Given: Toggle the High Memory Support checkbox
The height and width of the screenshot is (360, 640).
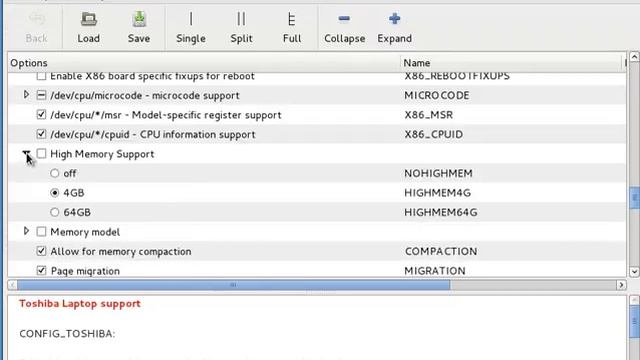Looking at the screenshot, I should [41, 154].
